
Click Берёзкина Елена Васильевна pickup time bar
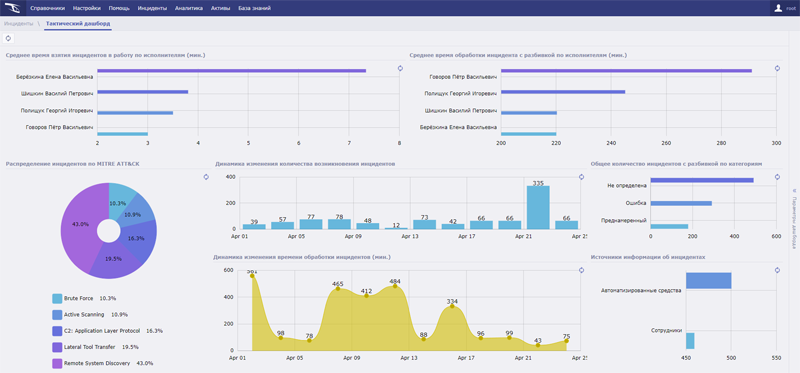(x=232, y=70)
